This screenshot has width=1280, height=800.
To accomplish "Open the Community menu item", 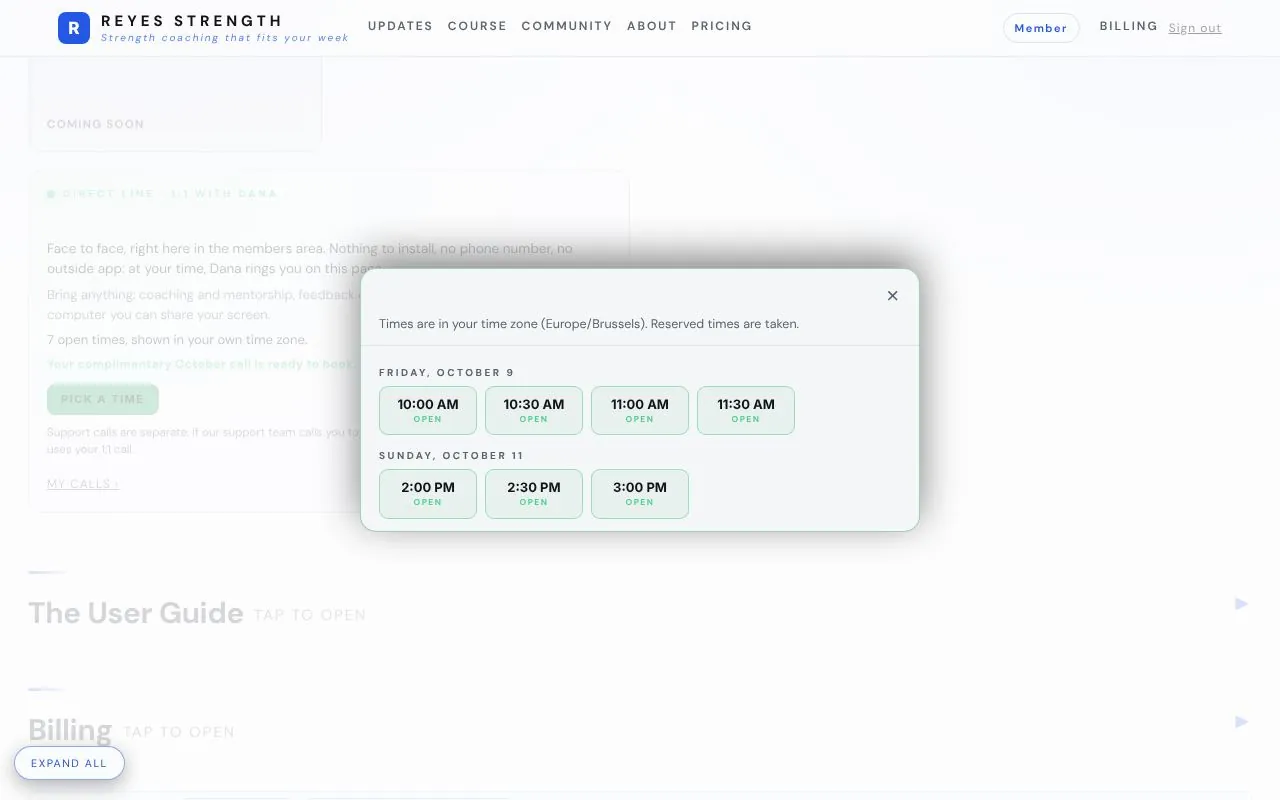I will pos(567,26).
